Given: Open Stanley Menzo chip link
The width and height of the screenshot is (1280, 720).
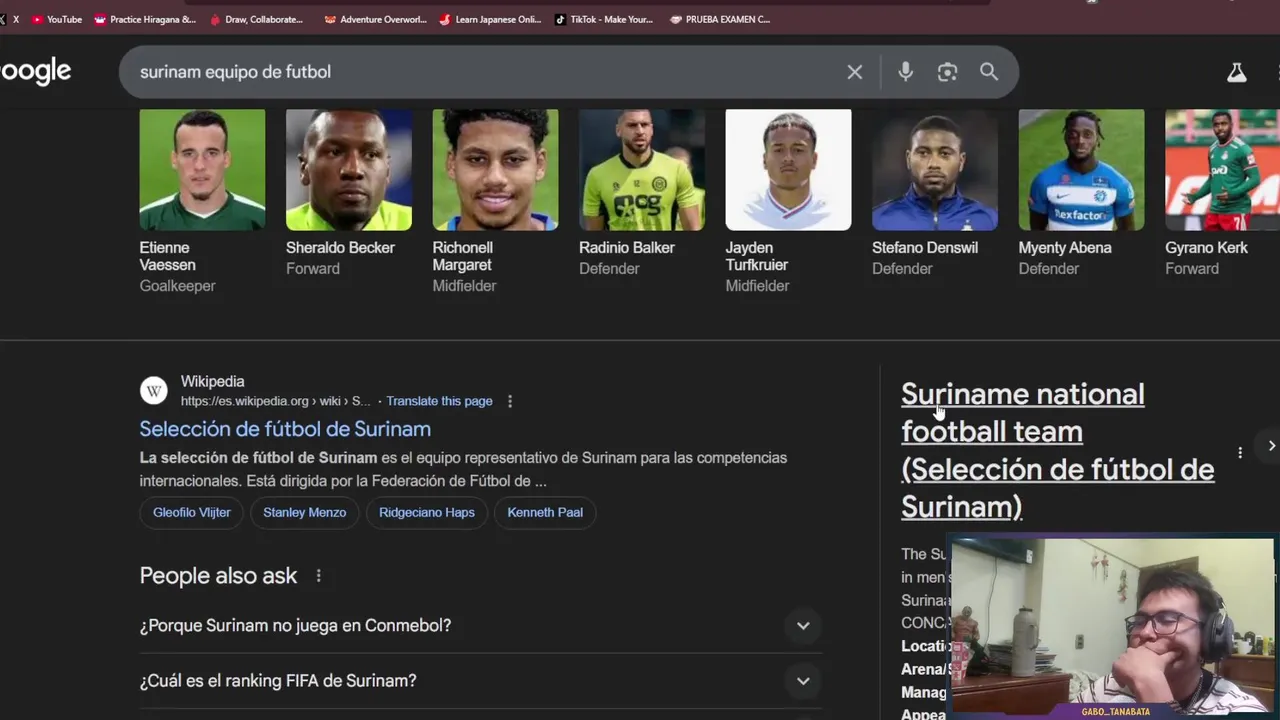Looking at the screenshot, I should pyautogui.click(x=304, y=512).
